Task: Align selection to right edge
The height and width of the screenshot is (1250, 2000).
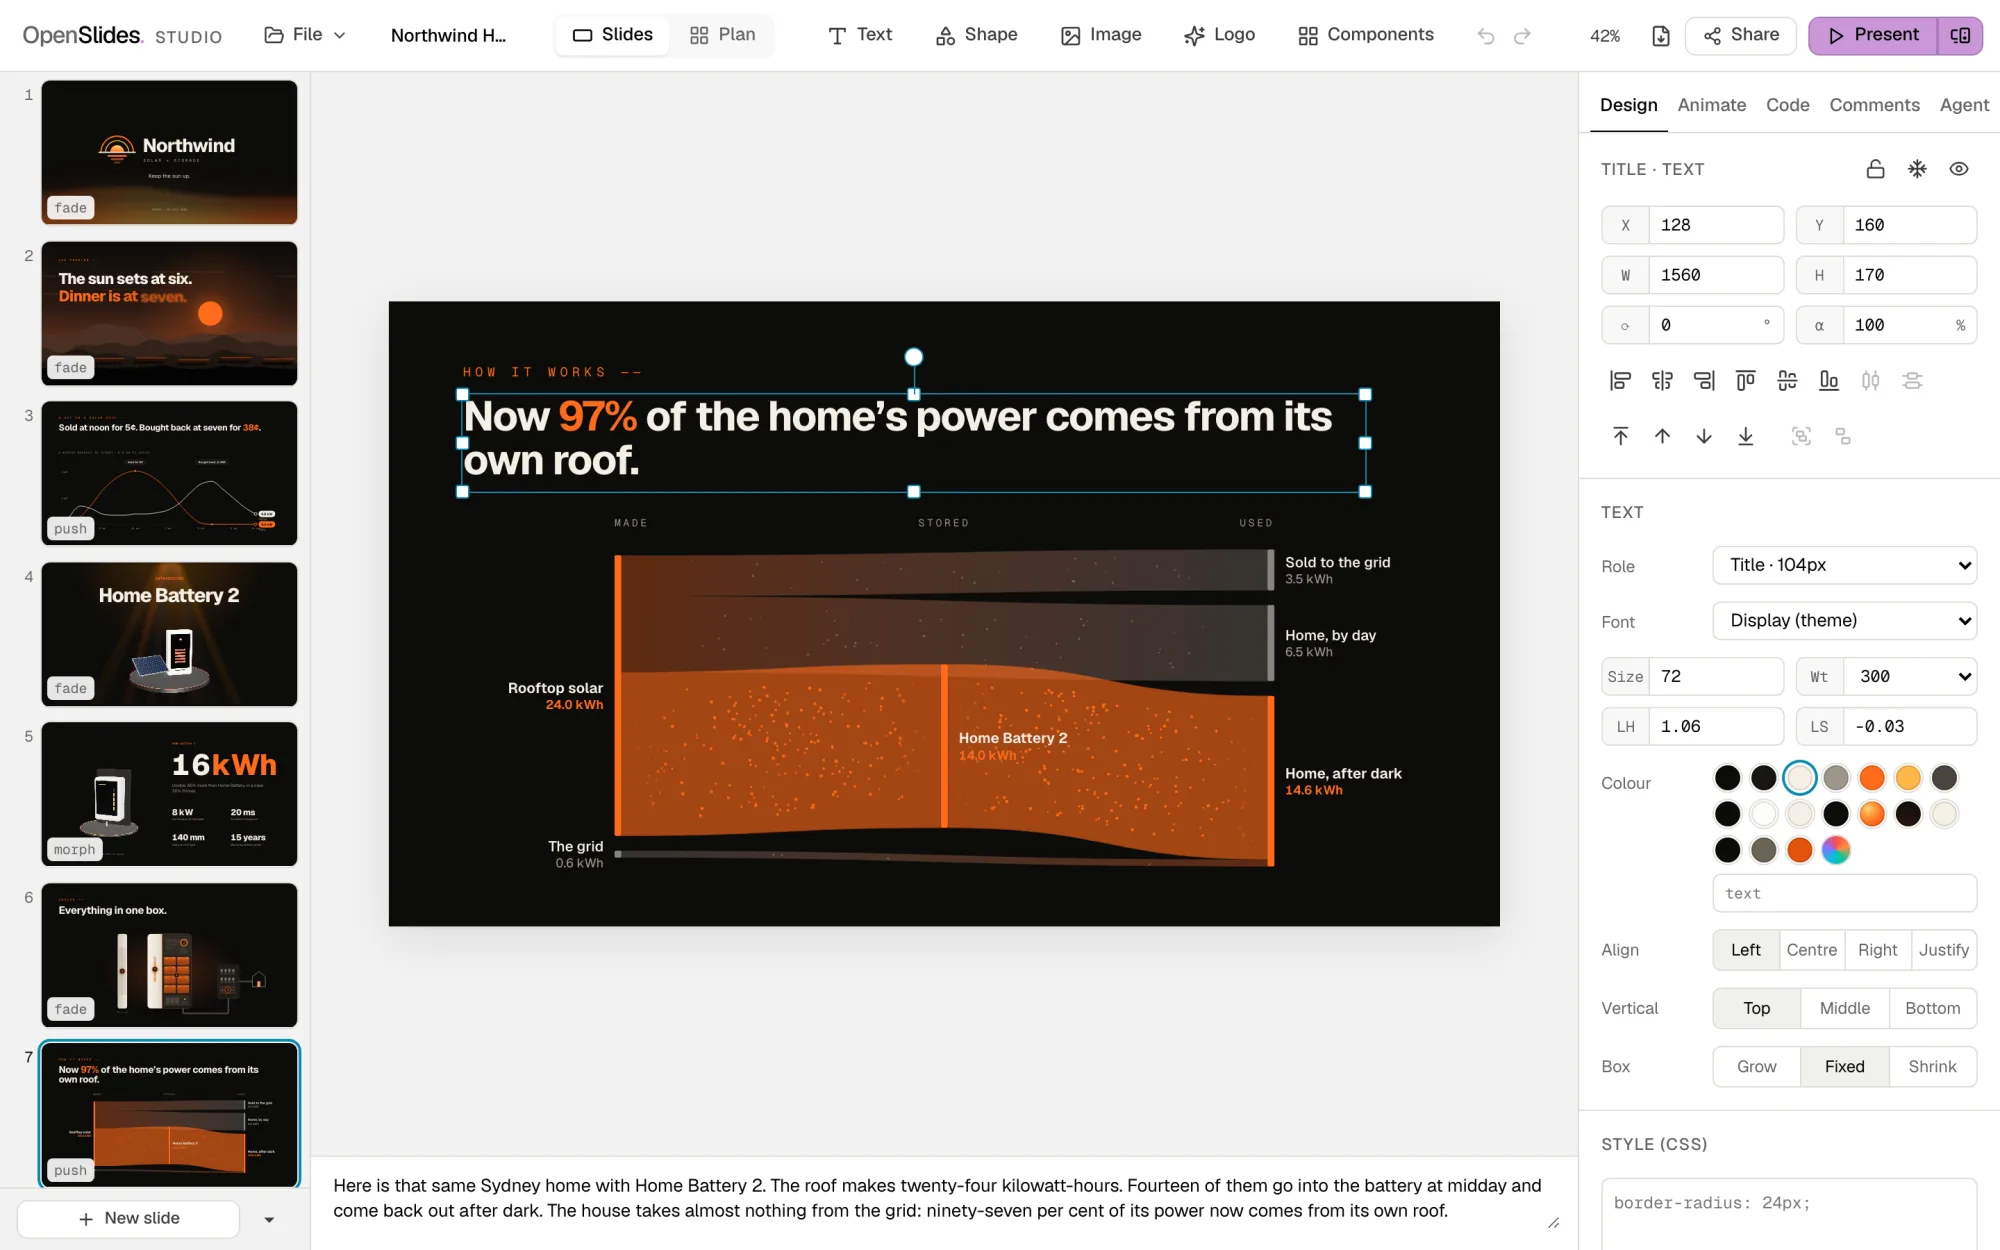Action: [1704, 380]
